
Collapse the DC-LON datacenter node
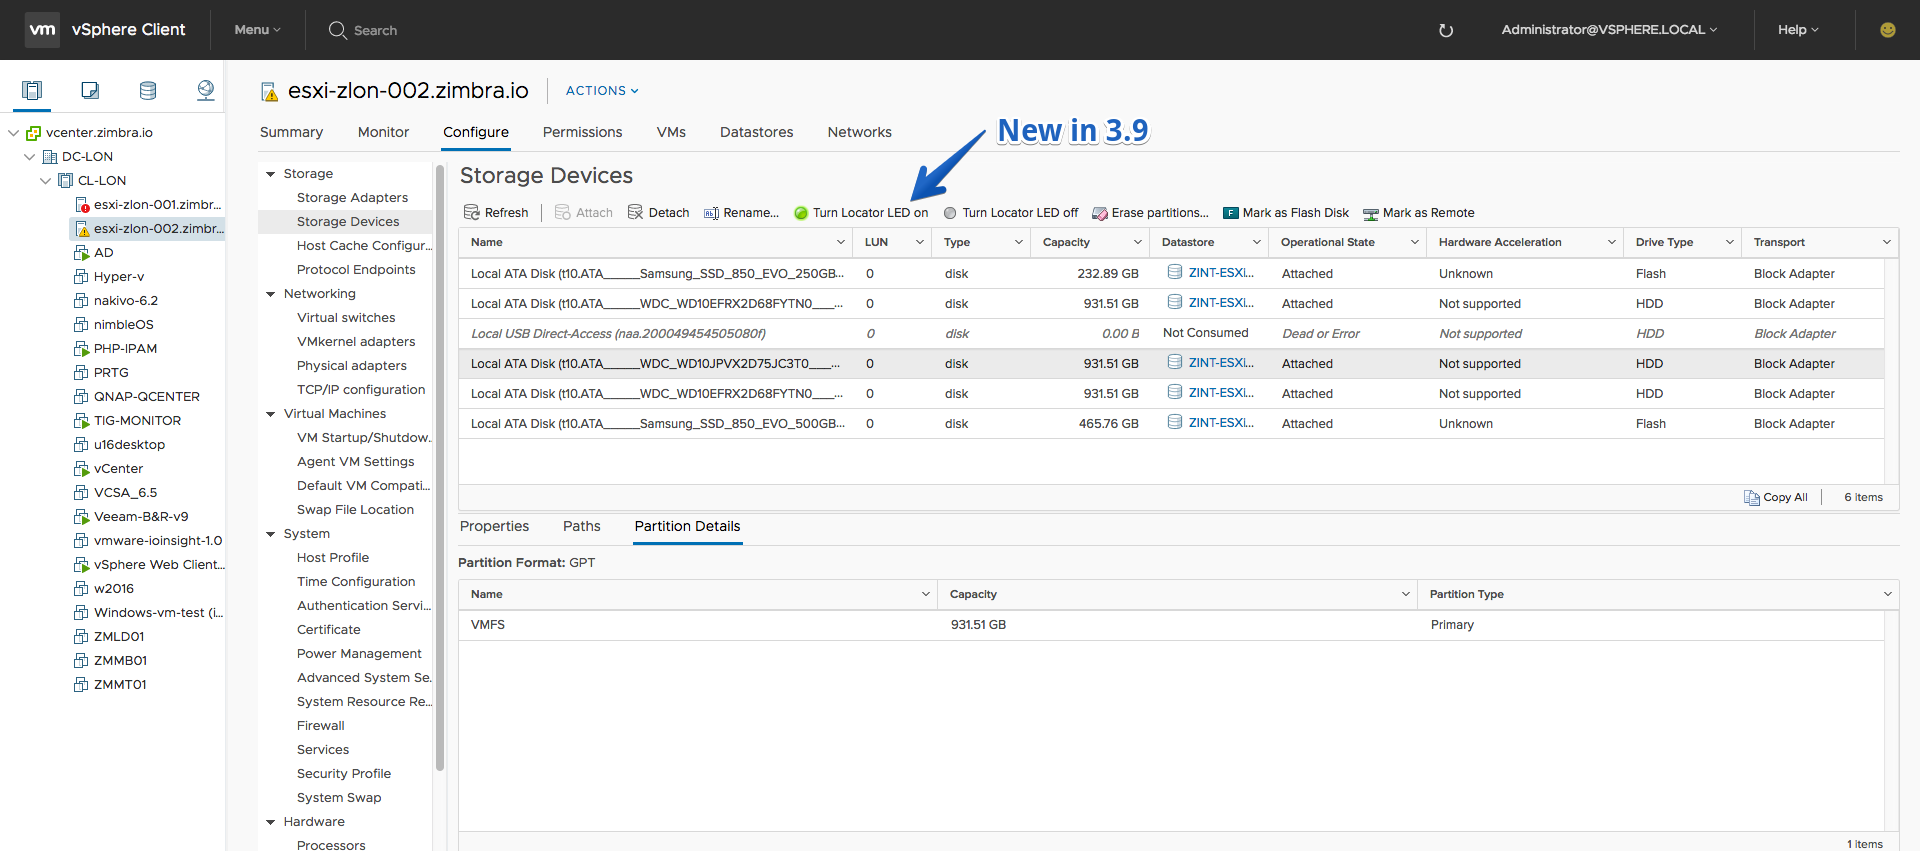(29, 156)
